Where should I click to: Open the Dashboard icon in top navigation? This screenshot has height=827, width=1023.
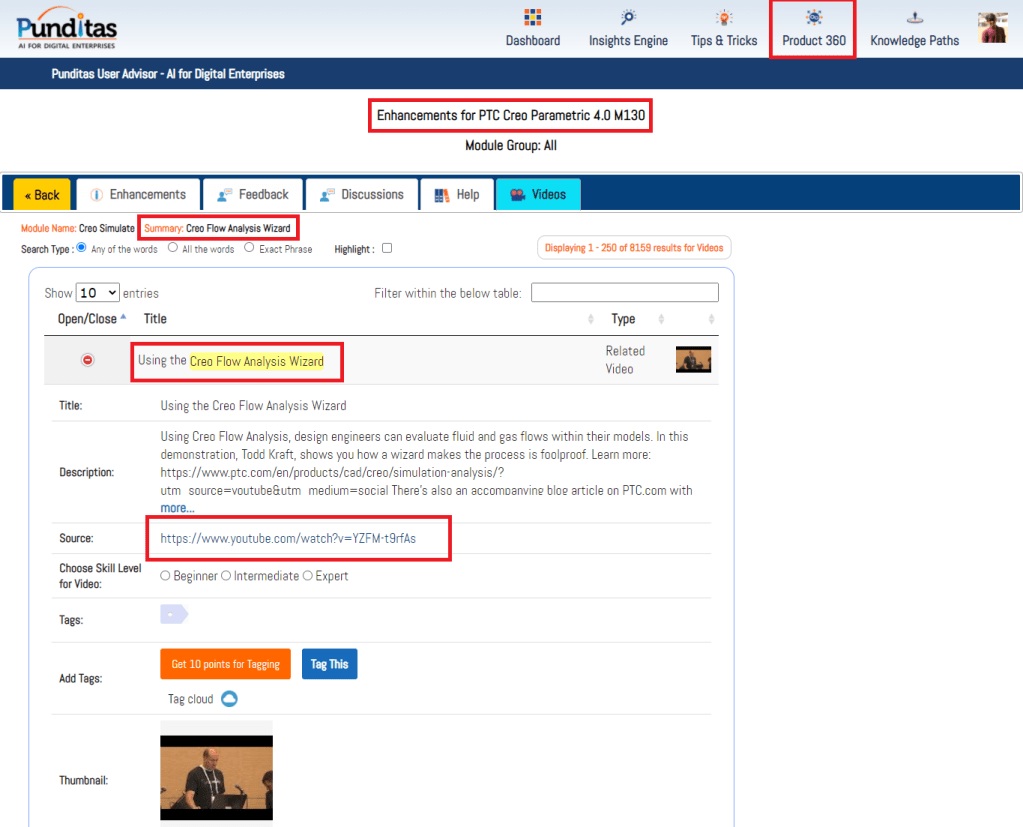[x=532, y=18]
